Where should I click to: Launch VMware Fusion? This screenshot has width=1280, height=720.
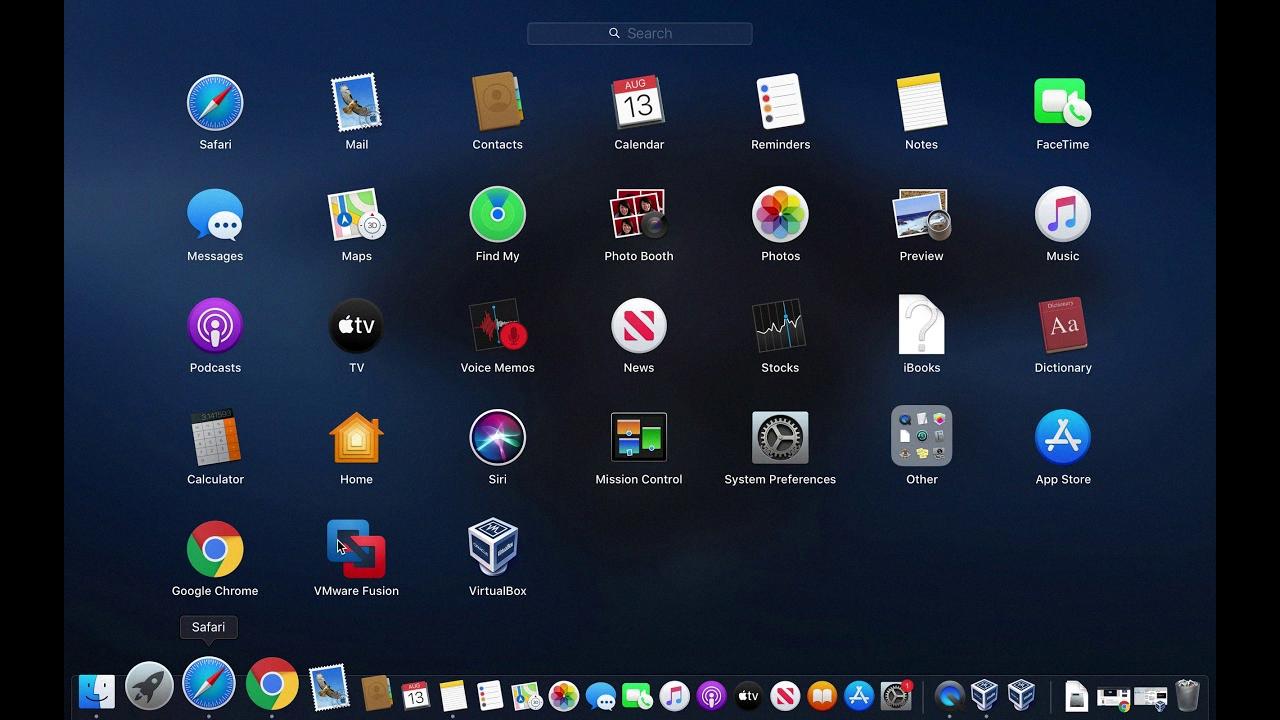point(356,549)
